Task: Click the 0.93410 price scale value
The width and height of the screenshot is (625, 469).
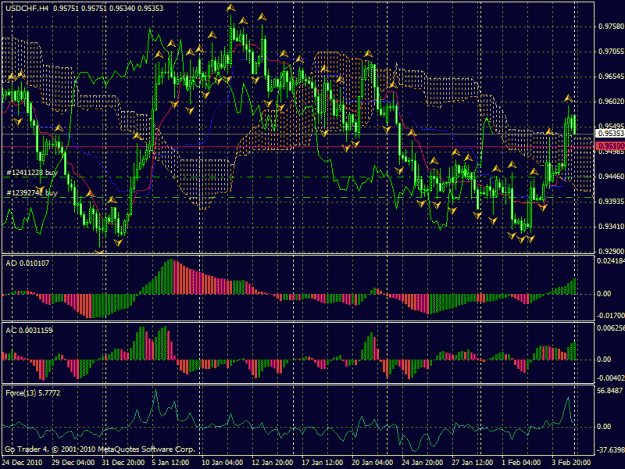Action: click(611, 226)
